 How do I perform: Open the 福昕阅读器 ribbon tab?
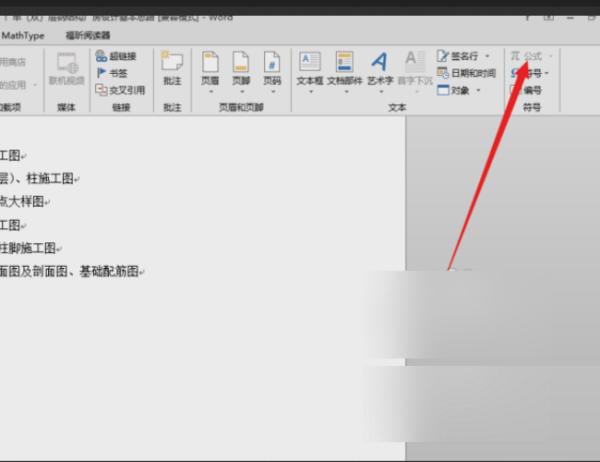pos(88,36)
